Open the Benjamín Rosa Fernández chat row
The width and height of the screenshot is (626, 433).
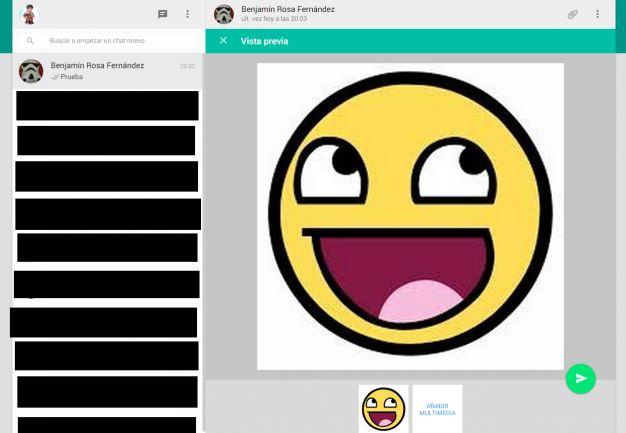108,71
